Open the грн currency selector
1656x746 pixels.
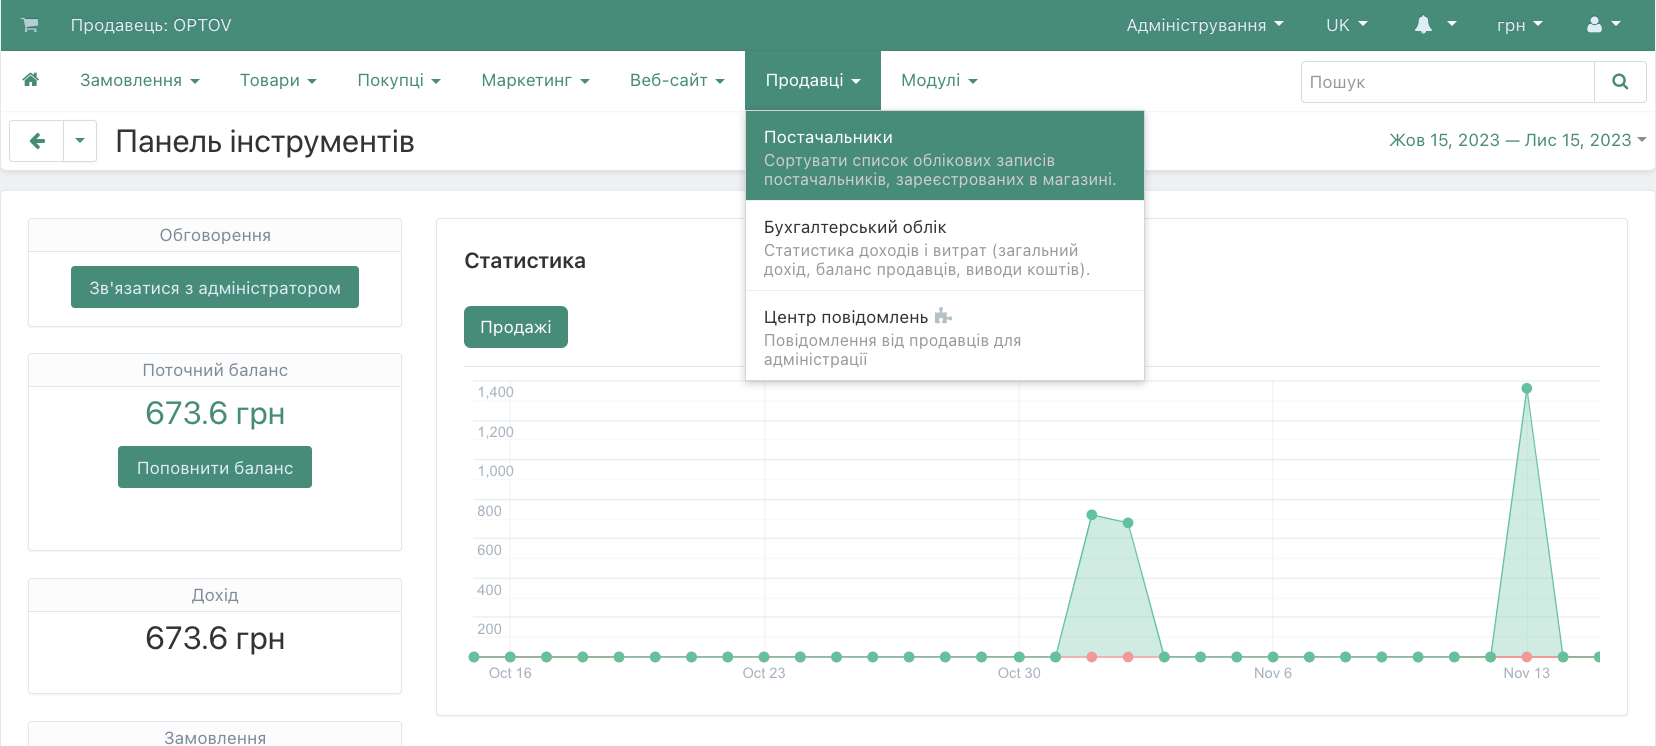click(x=1519, y=25)
